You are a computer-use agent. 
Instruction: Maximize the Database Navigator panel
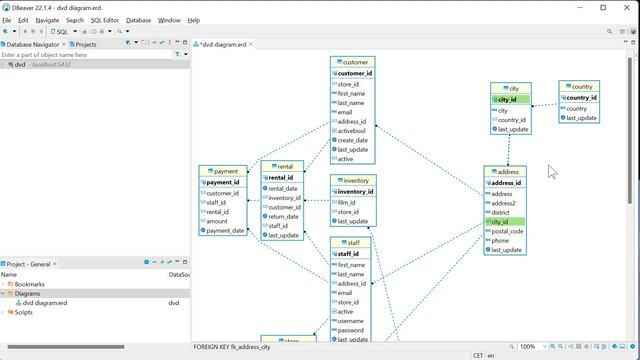(185, 42)
